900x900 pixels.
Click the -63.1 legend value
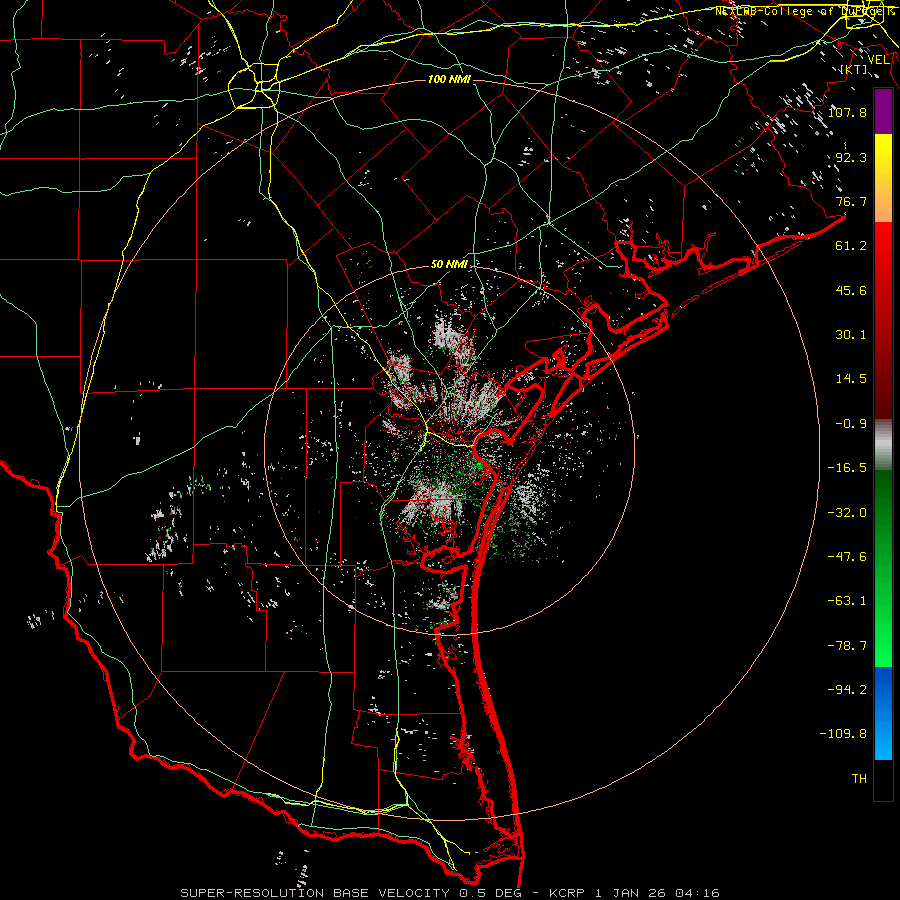847,601
